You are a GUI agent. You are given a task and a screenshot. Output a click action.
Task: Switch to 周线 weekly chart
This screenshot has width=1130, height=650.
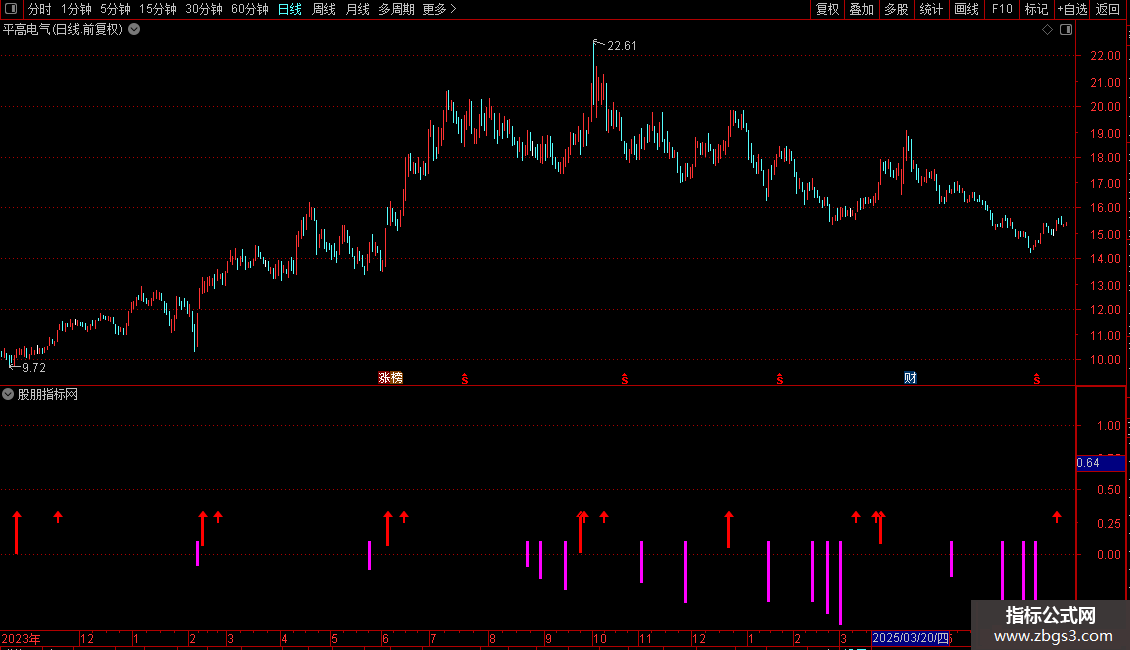pyautogui.click(x=324, y=9)
